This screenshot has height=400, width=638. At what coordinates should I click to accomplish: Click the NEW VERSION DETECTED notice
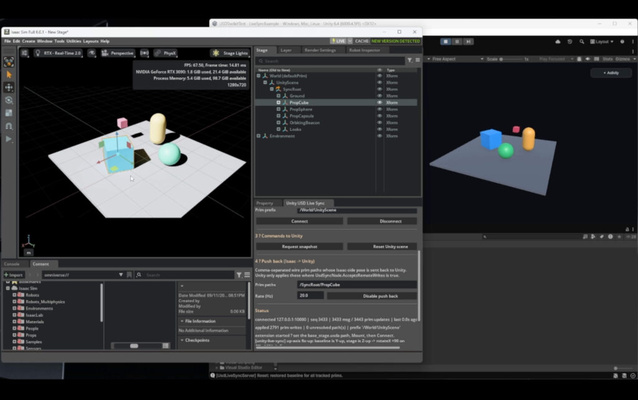coord(395,41)
